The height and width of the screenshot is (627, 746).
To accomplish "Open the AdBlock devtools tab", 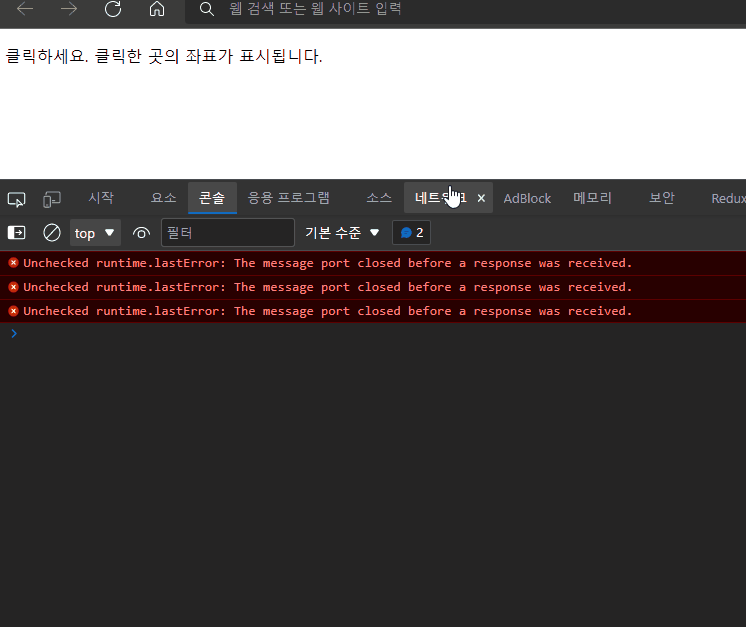I will 527,198.
